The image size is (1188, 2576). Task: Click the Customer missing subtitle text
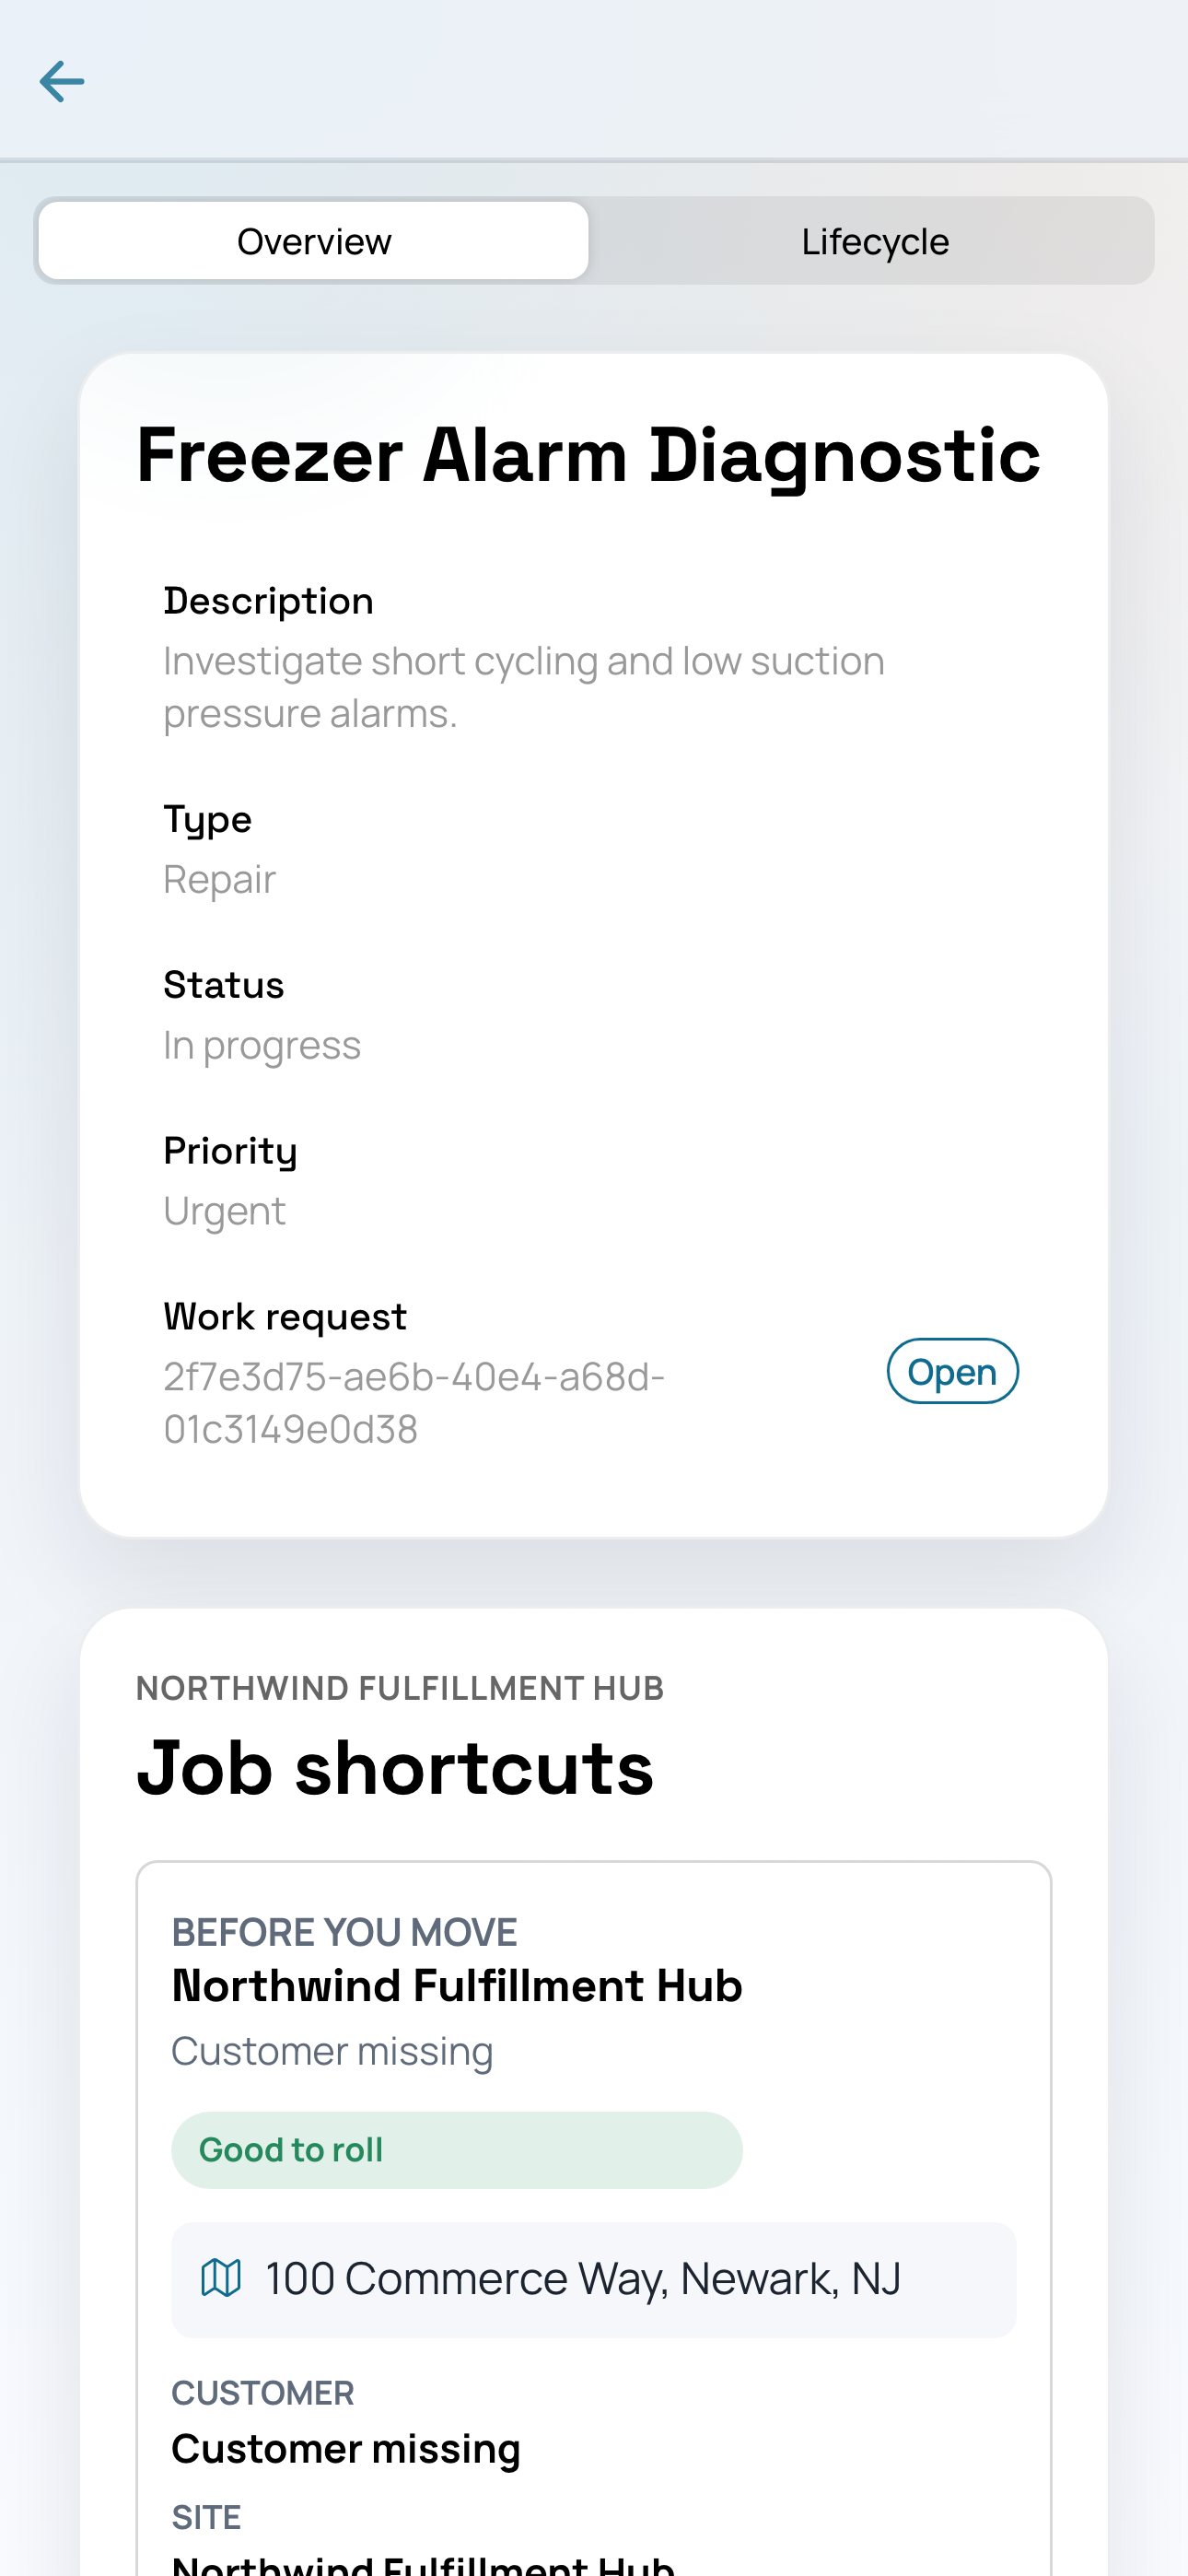click(332, 2051)
